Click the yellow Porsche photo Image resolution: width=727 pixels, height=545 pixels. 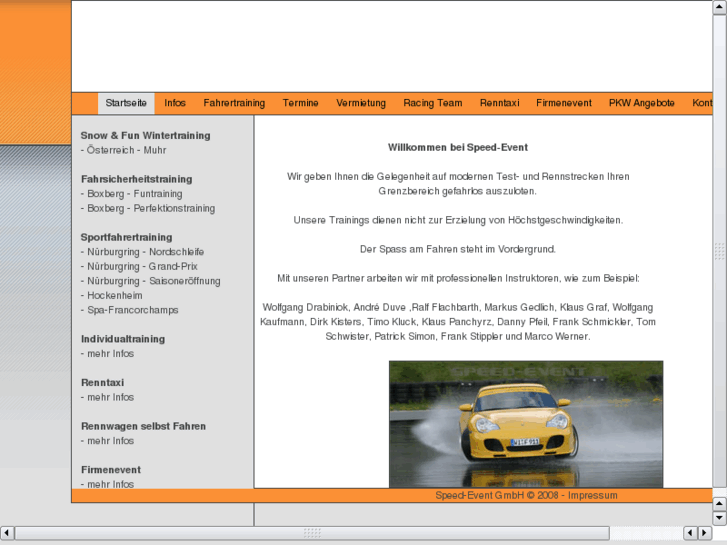(x=525, y=423)
